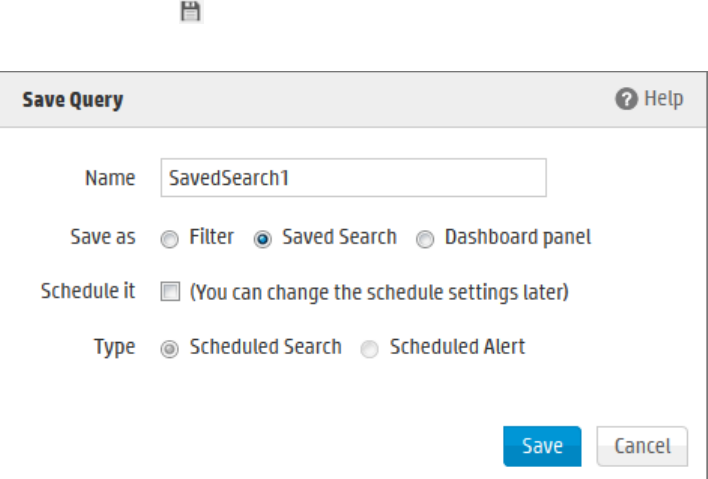Enable the Schedule it checkbox

169,294
